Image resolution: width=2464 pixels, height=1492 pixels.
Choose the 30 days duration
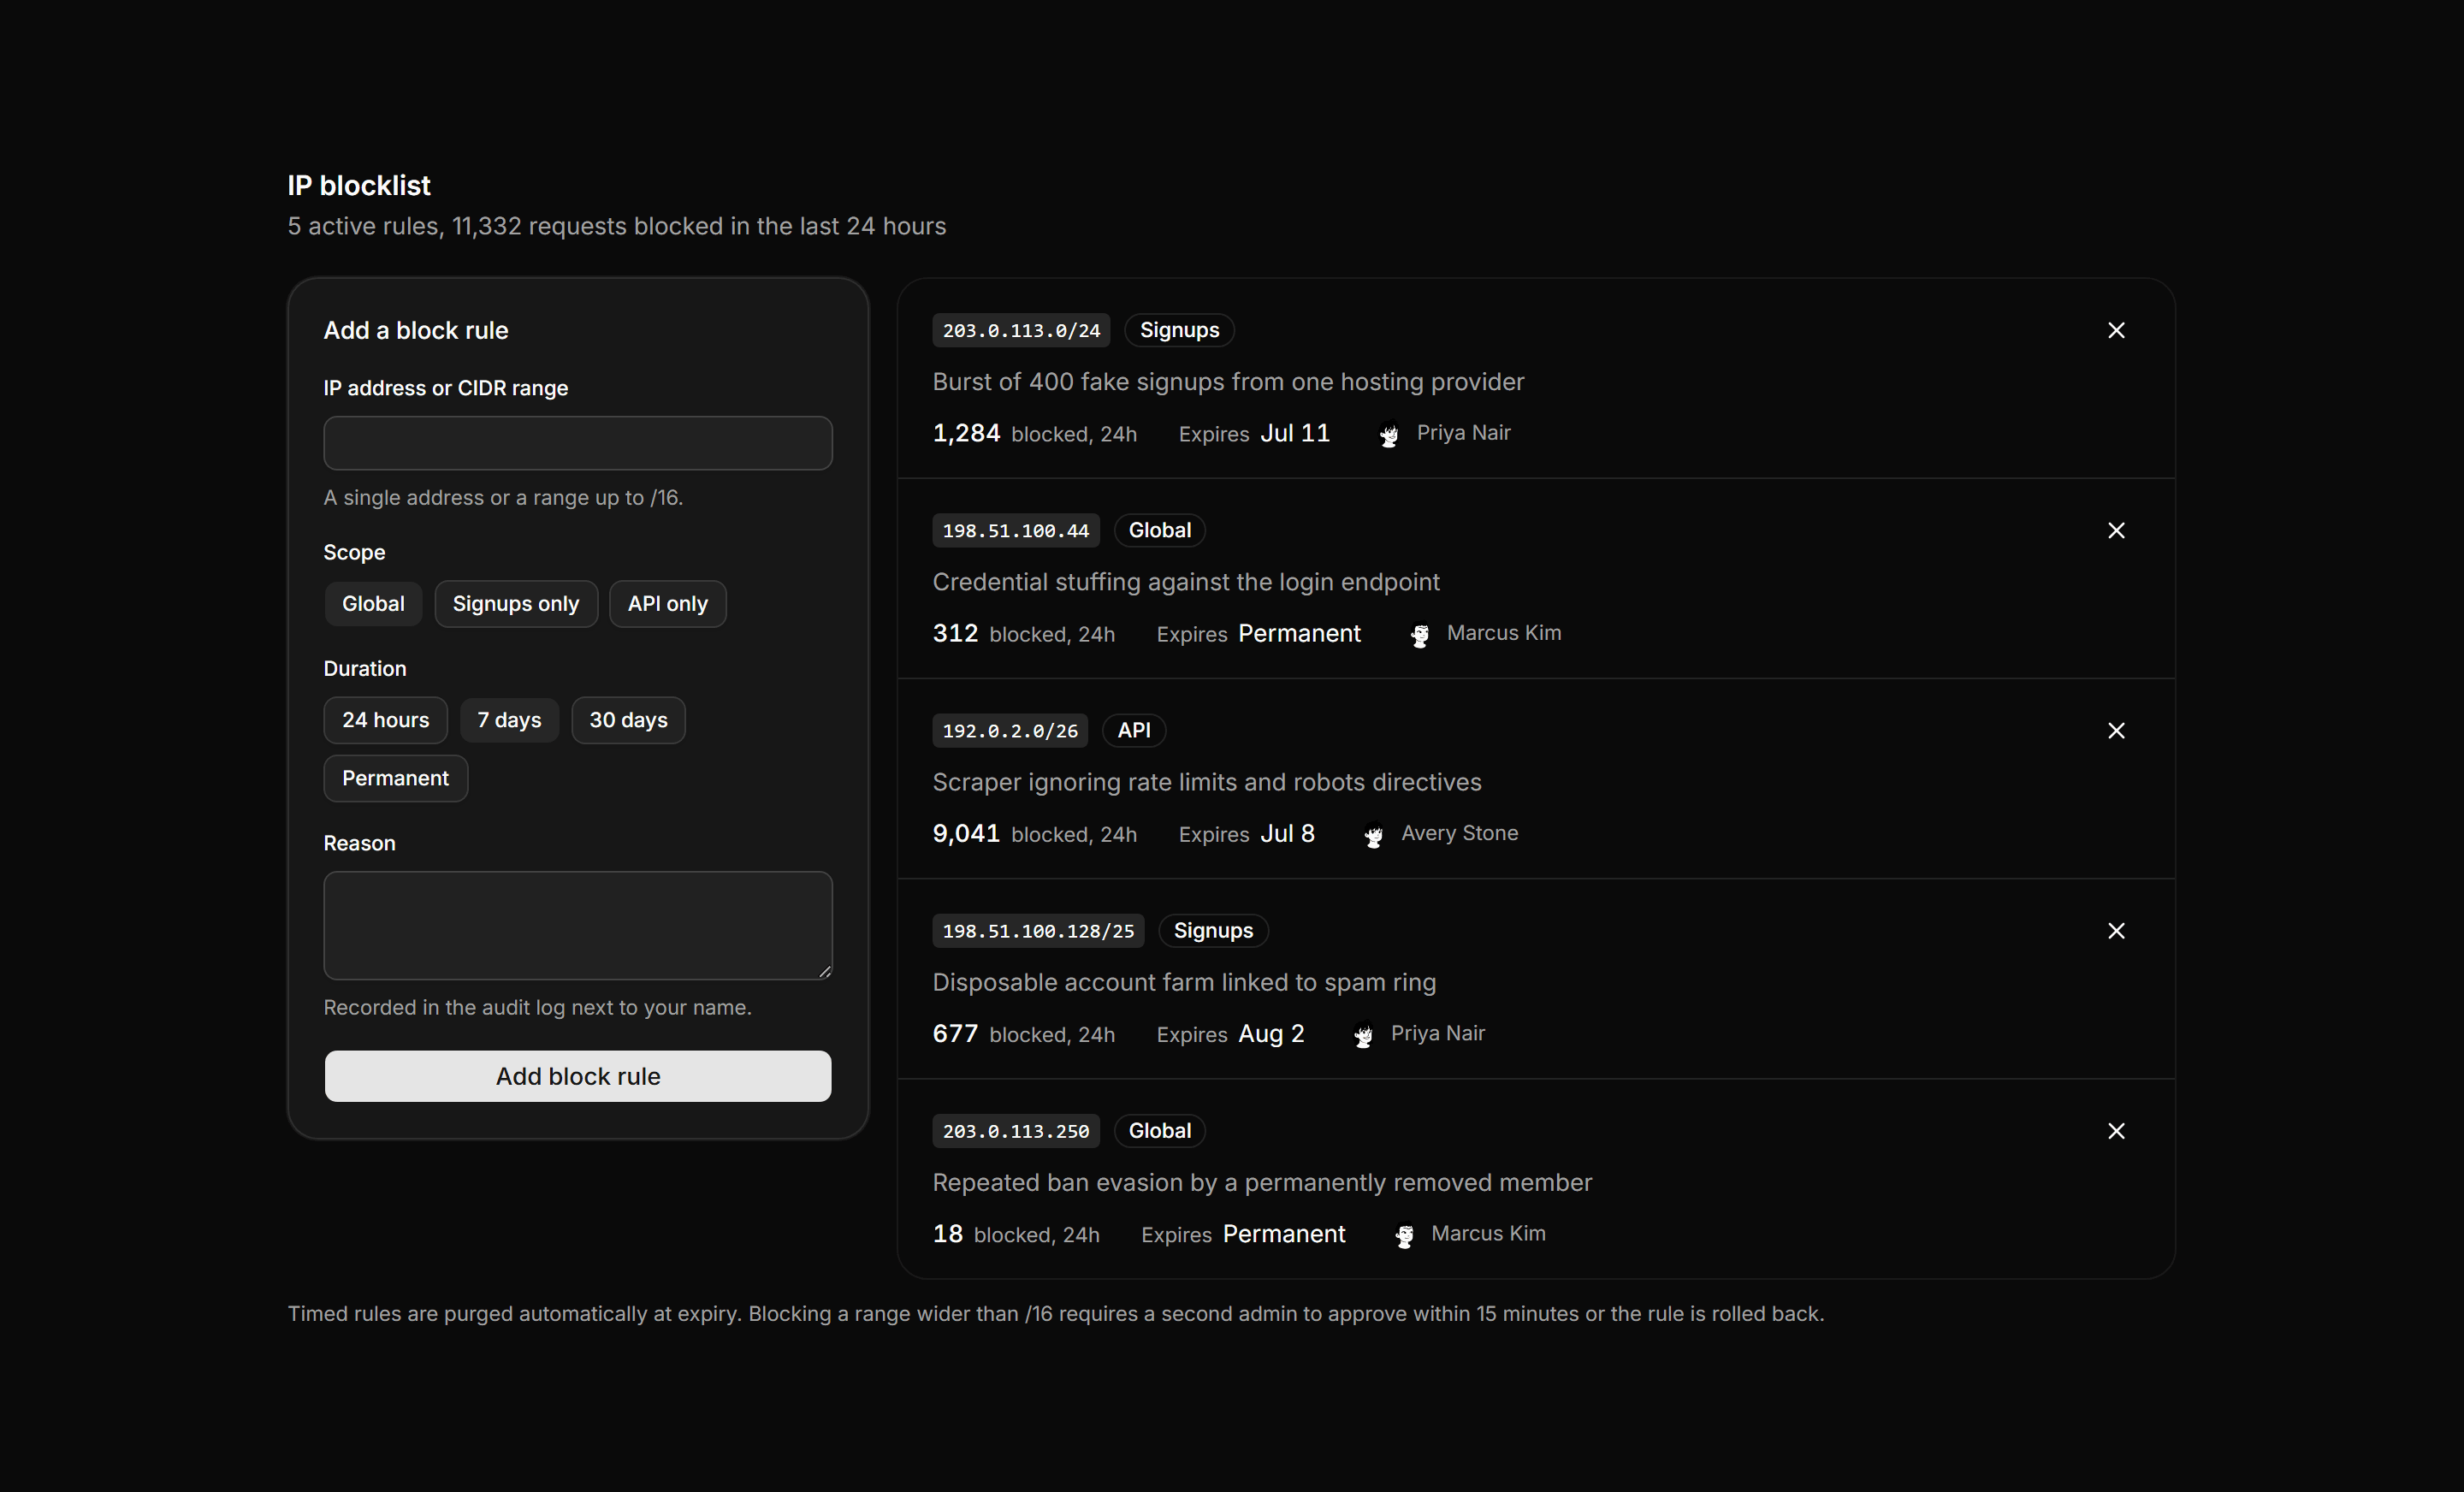point(628,720)
